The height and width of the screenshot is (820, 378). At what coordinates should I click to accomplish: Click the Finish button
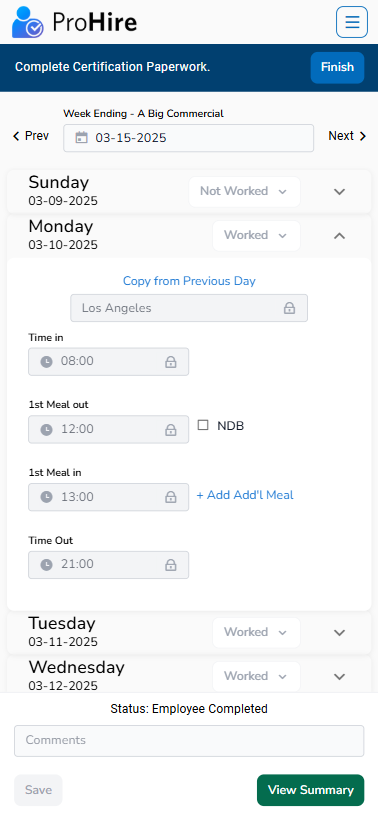[337, 67]
